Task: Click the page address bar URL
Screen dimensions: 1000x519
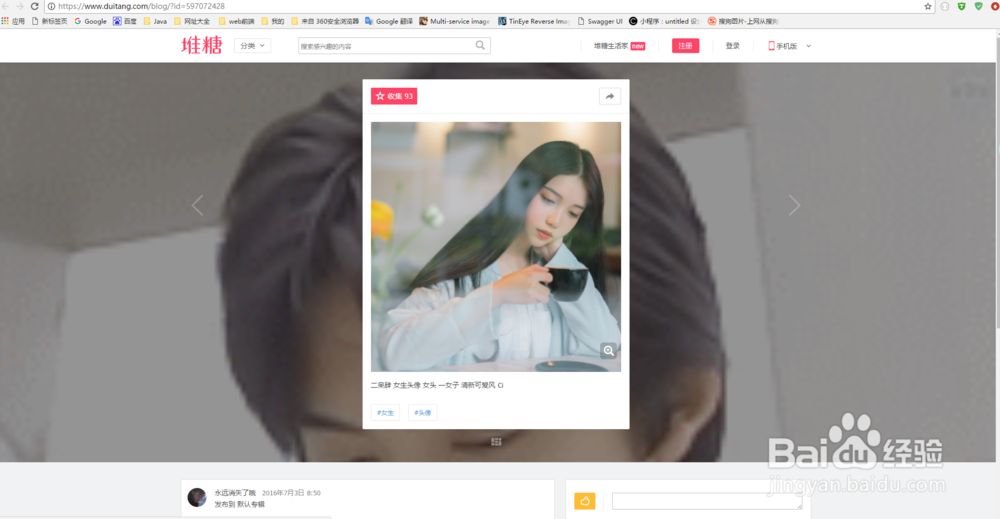Action: [x=142, y=6]
